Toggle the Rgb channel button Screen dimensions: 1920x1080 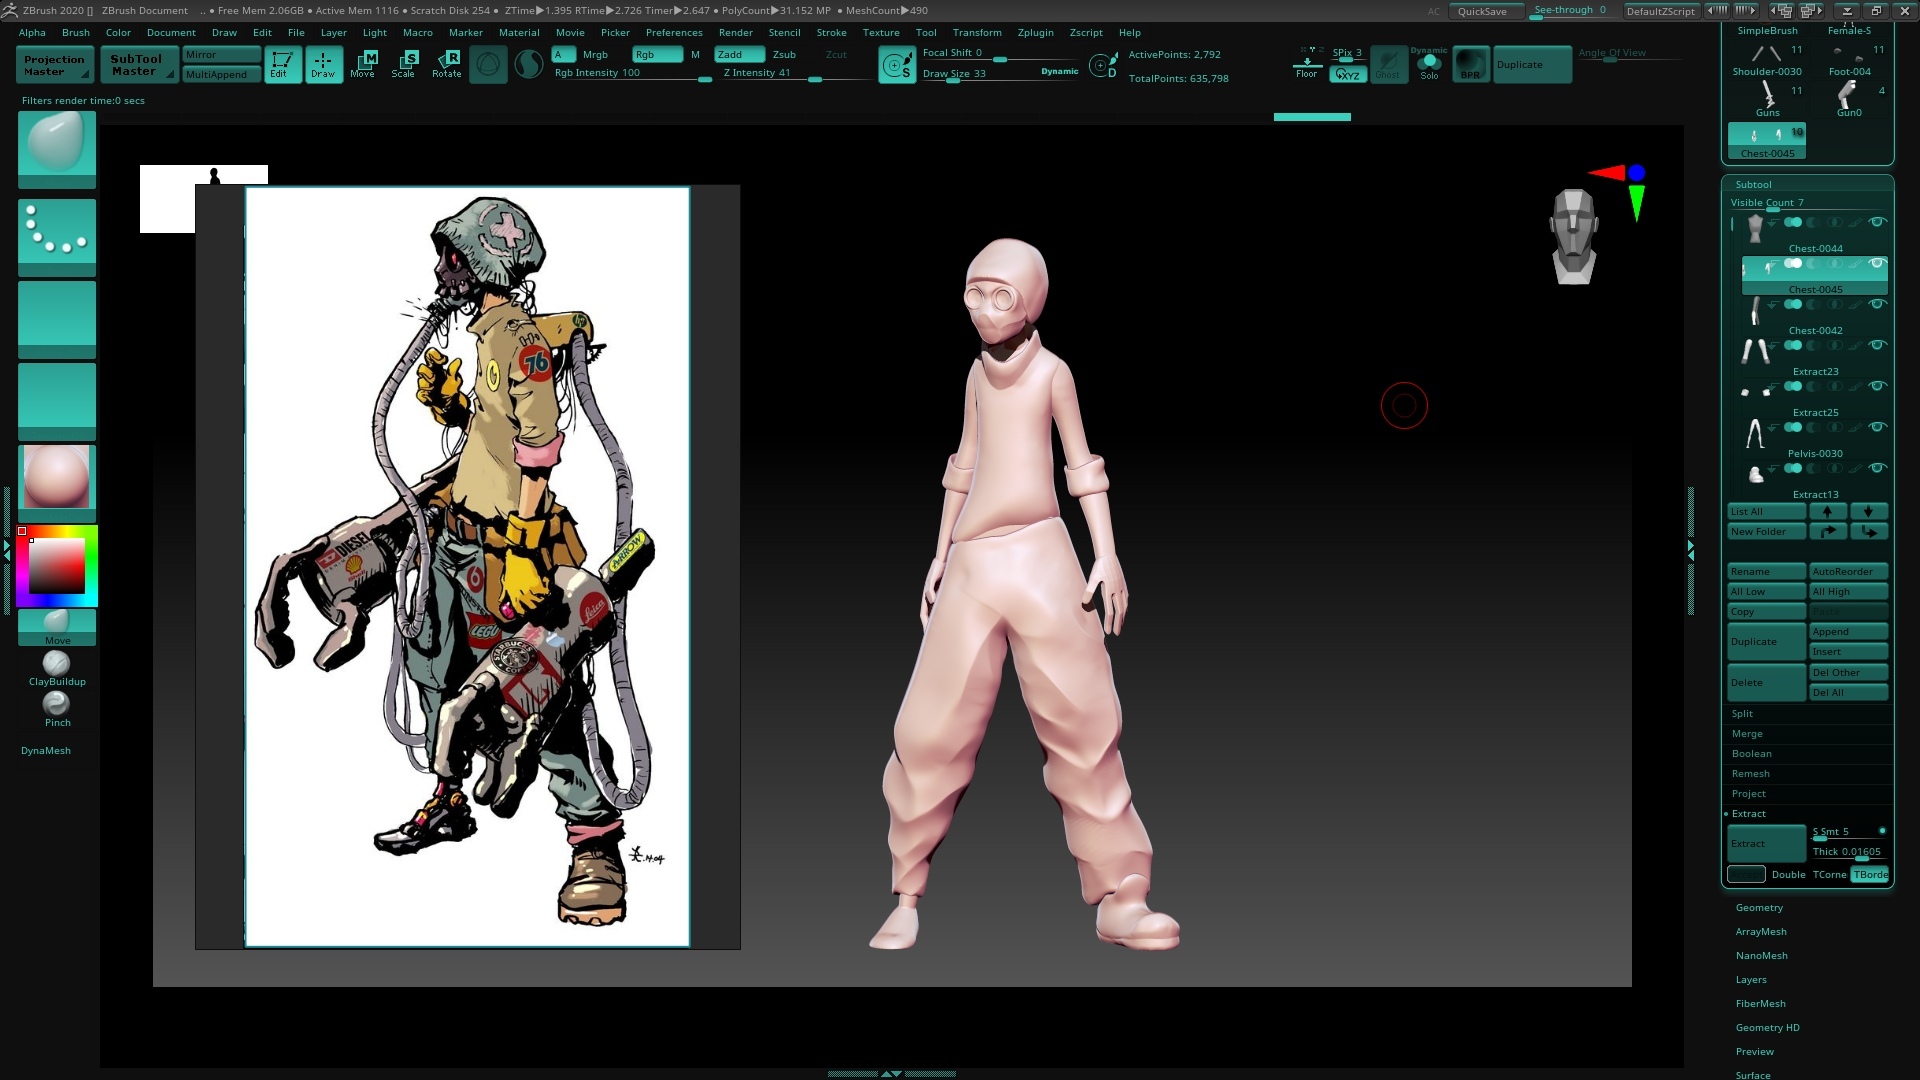656,55
